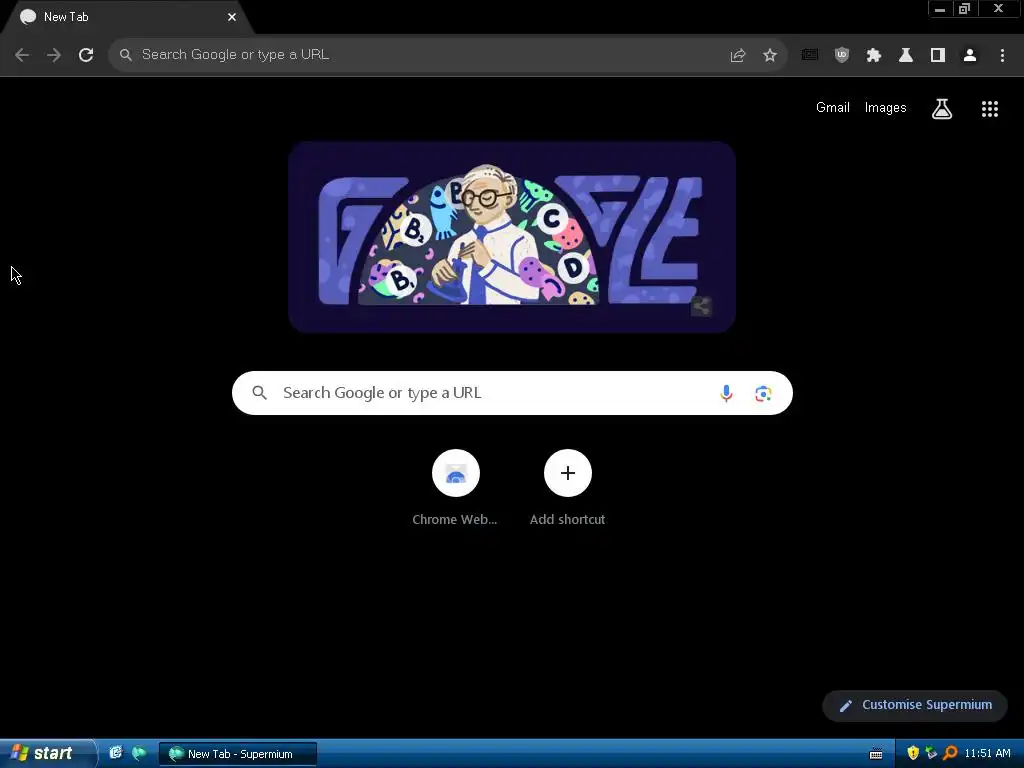Go back using the browser back arrow
The height and width of the screenshot is (768, 1024).
pyautogui.click(x=22, y=55)
